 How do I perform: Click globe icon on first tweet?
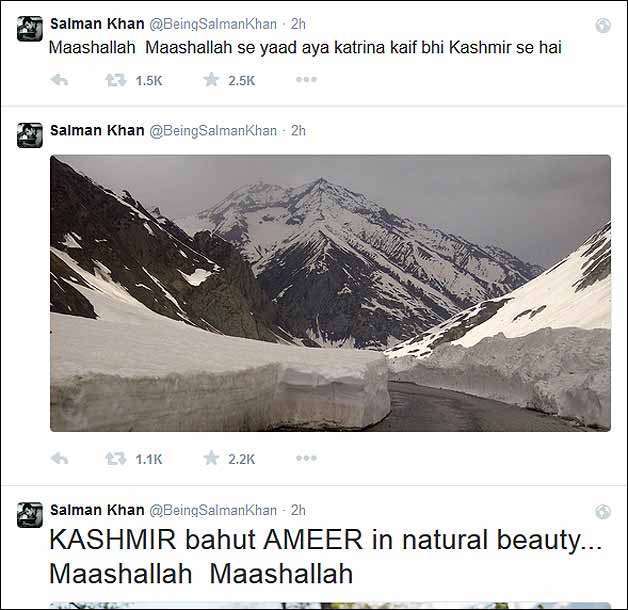[603, 25]
